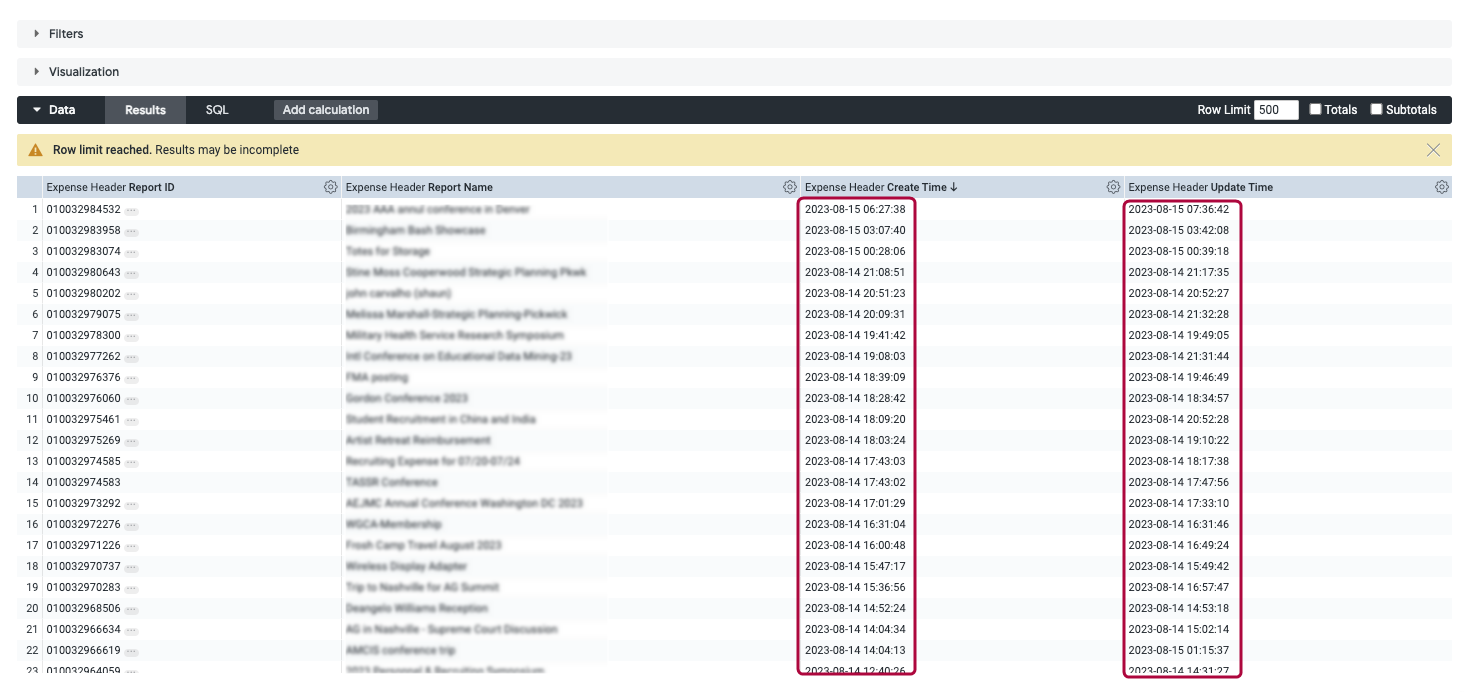Open the settings gear on Create Time column

1111,187
